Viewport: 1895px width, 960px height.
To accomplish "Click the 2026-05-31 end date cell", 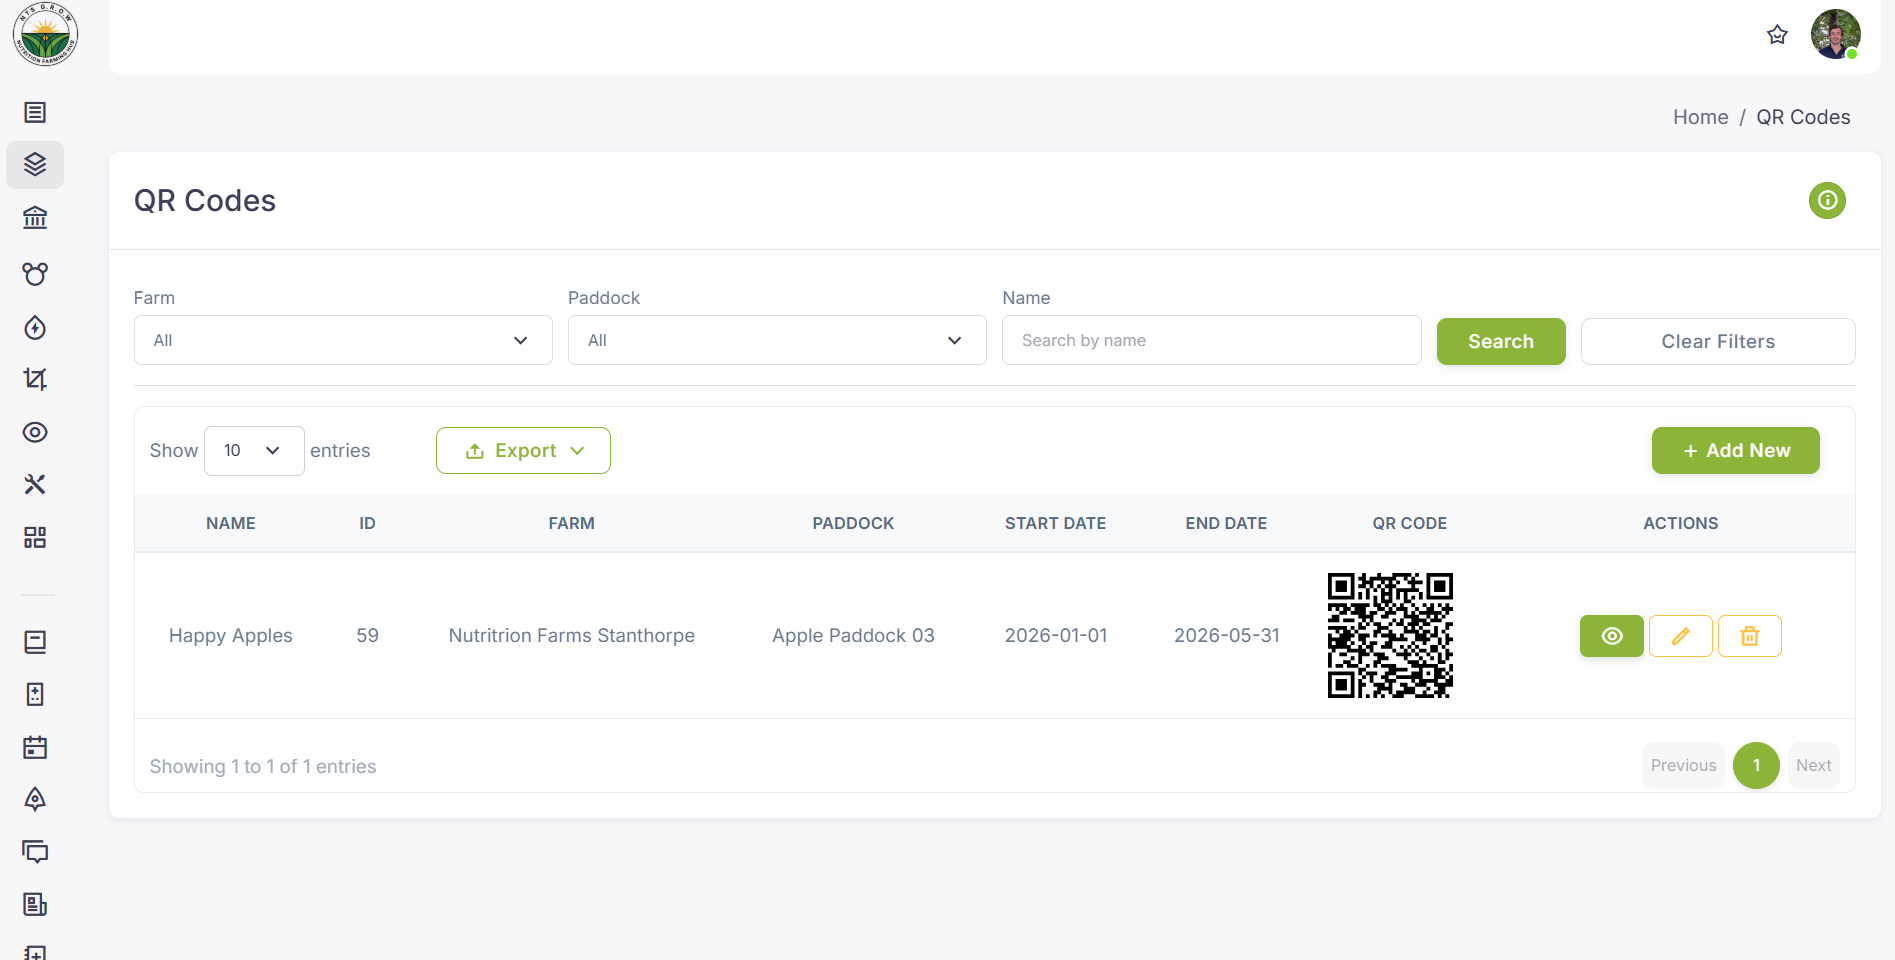I will tap(1227, 635).
